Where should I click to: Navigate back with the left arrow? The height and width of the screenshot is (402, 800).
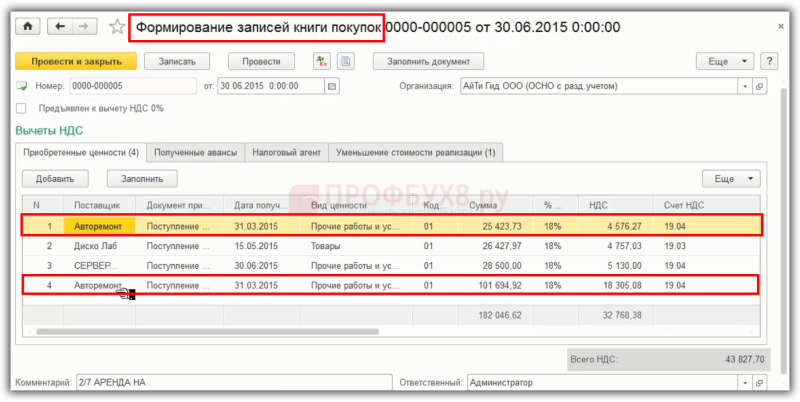click(x=60, y=26)
